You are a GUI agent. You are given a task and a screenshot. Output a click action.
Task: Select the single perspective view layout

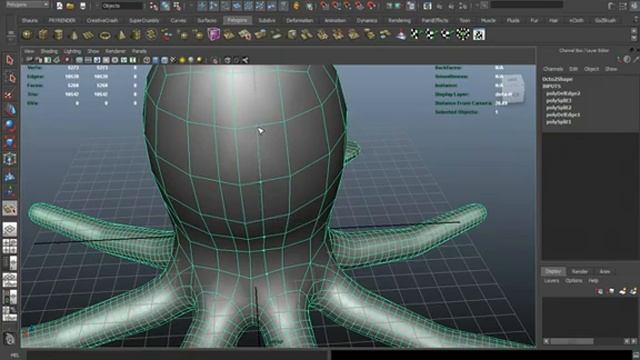click(9, 229)
